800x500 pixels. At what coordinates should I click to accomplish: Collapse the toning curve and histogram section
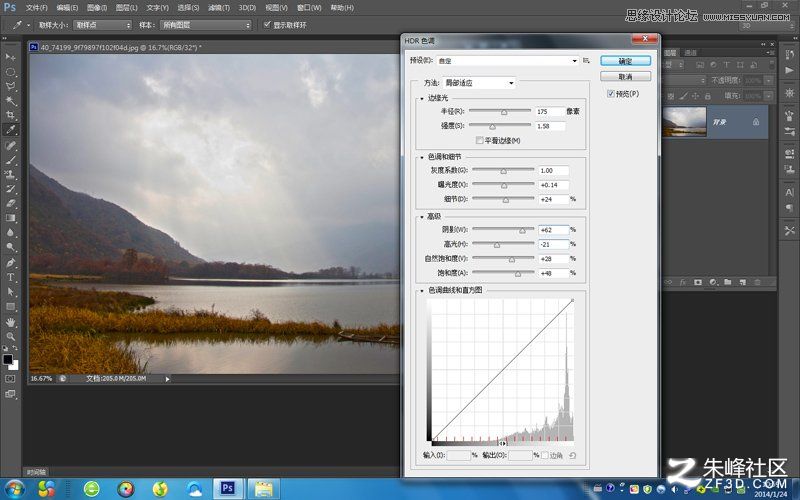422,290
